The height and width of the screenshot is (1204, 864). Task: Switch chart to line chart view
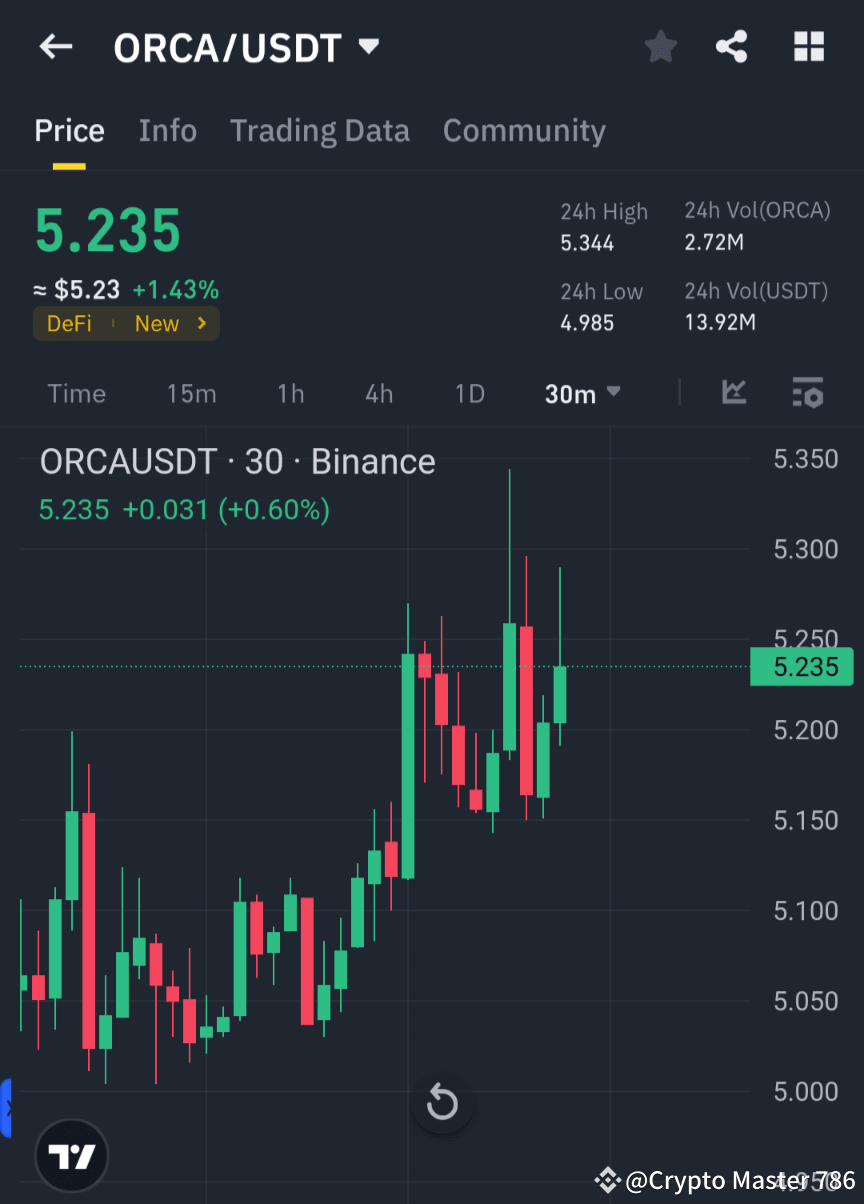point(734,393)
